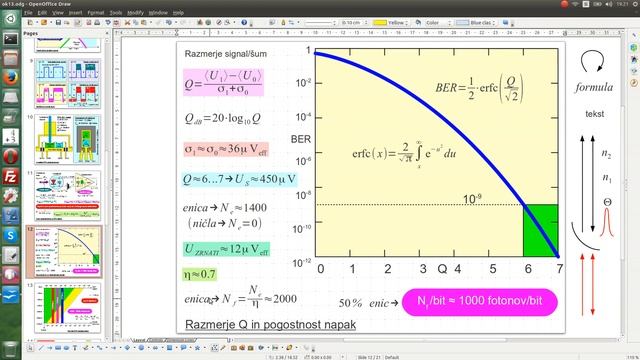Insert picture From File icon

click(242, 348)
